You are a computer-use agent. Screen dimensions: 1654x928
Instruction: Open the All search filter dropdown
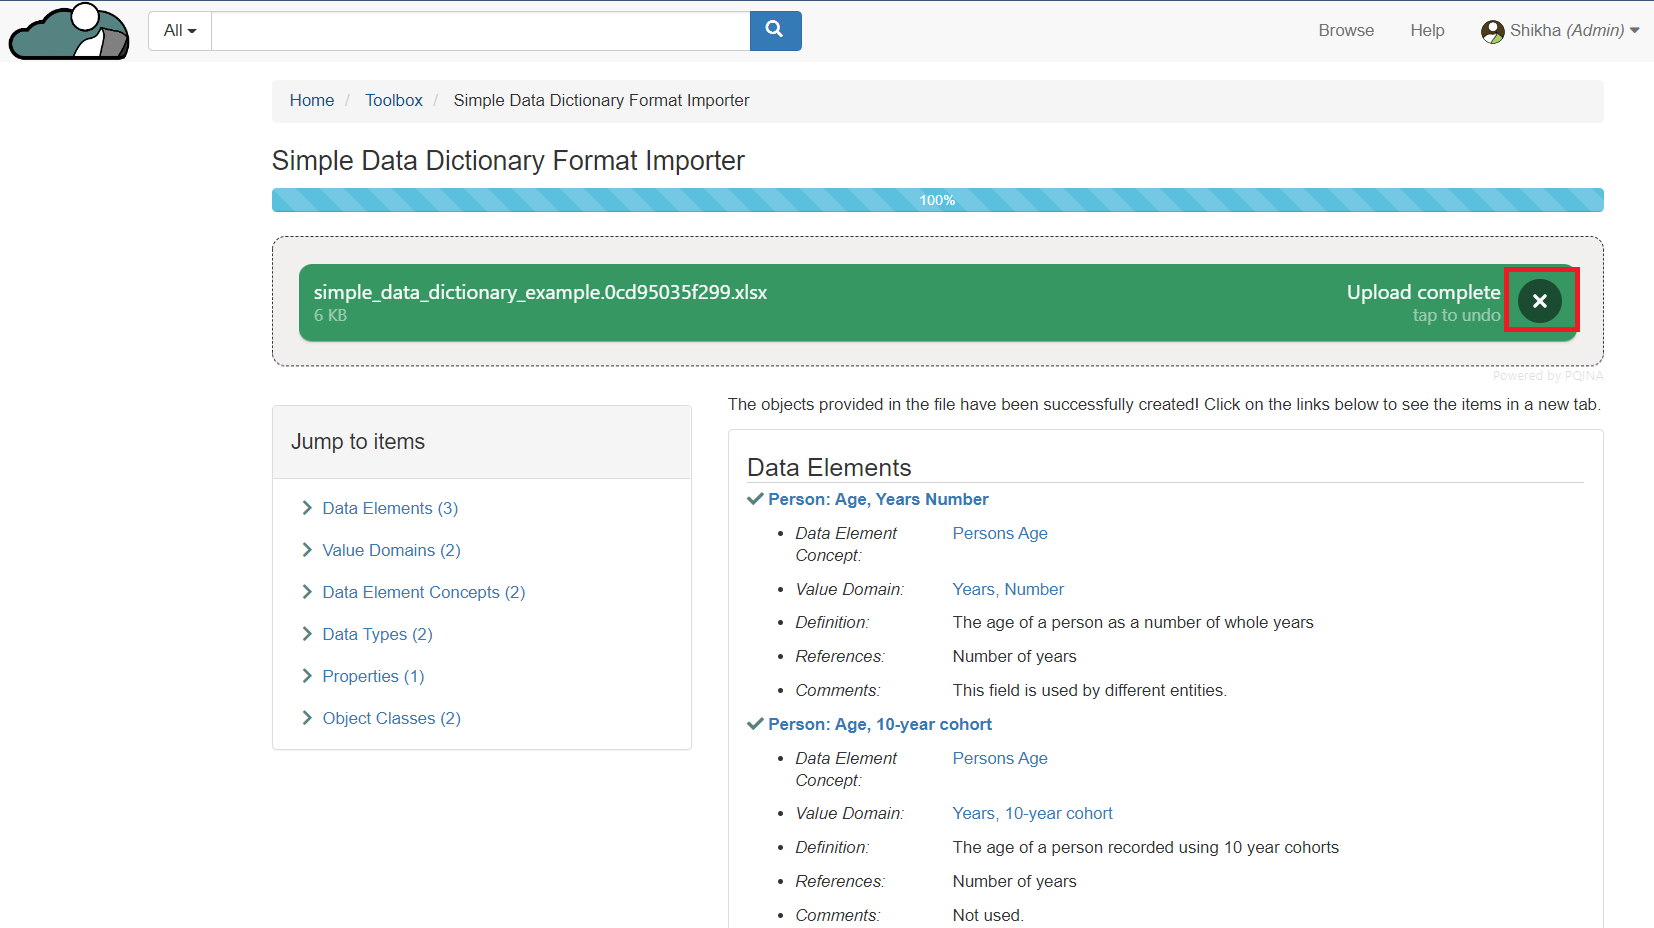click(x=180, y=31)
